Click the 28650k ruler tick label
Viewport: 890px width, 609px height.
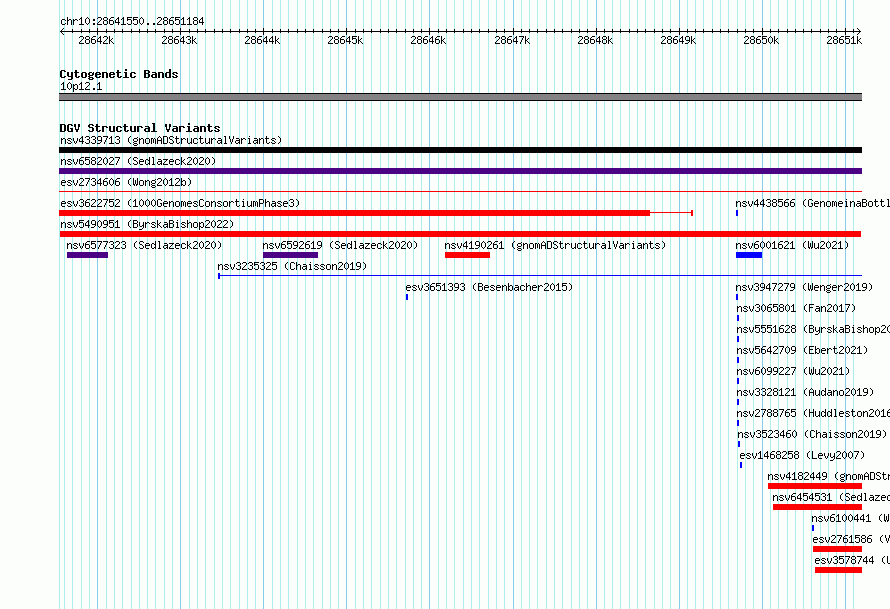click(x=761, y=40)
